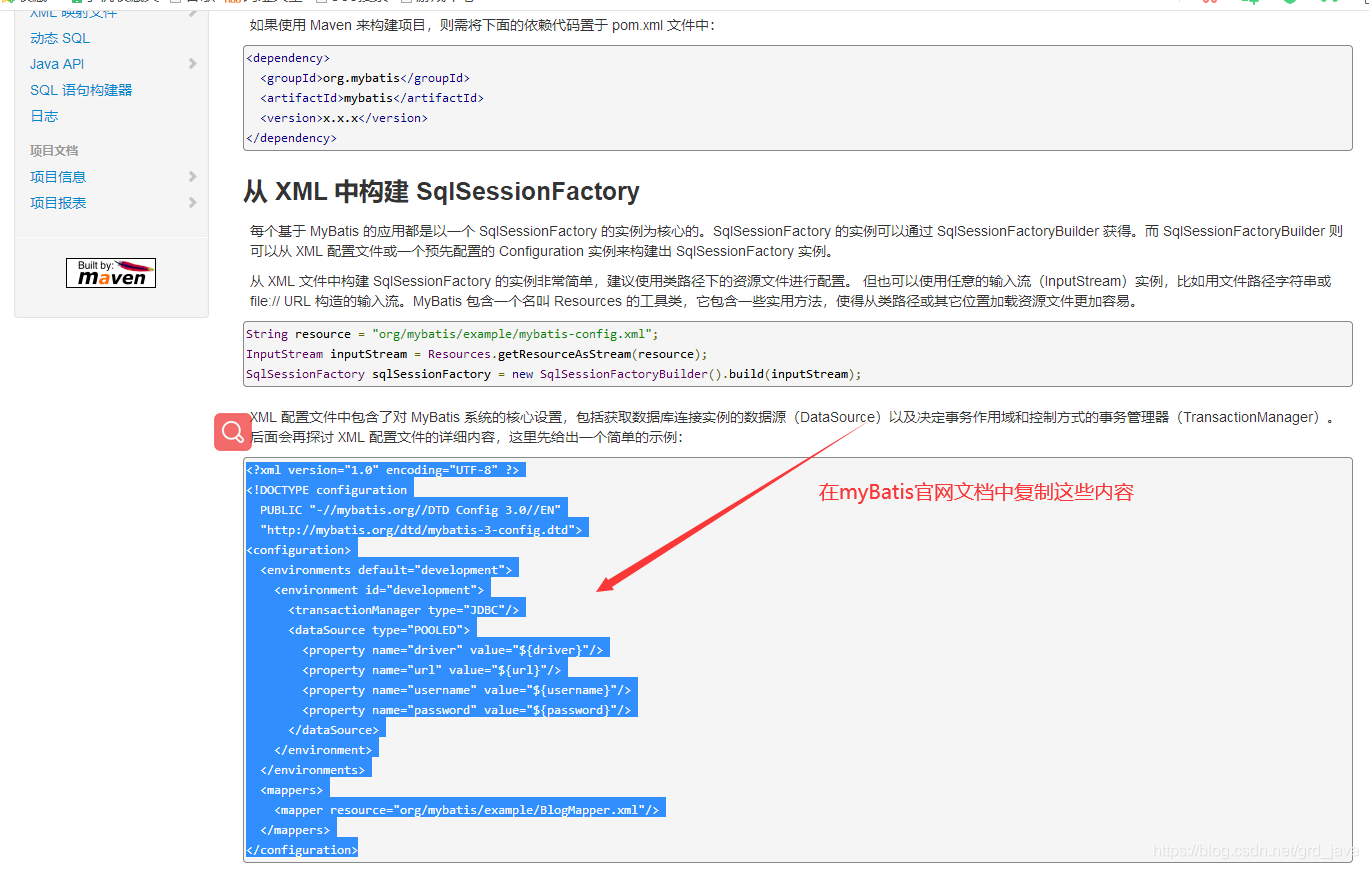Click the red search magnifier icon
The height and width of the screenshot is (869, 1369).
coord(232,431)
